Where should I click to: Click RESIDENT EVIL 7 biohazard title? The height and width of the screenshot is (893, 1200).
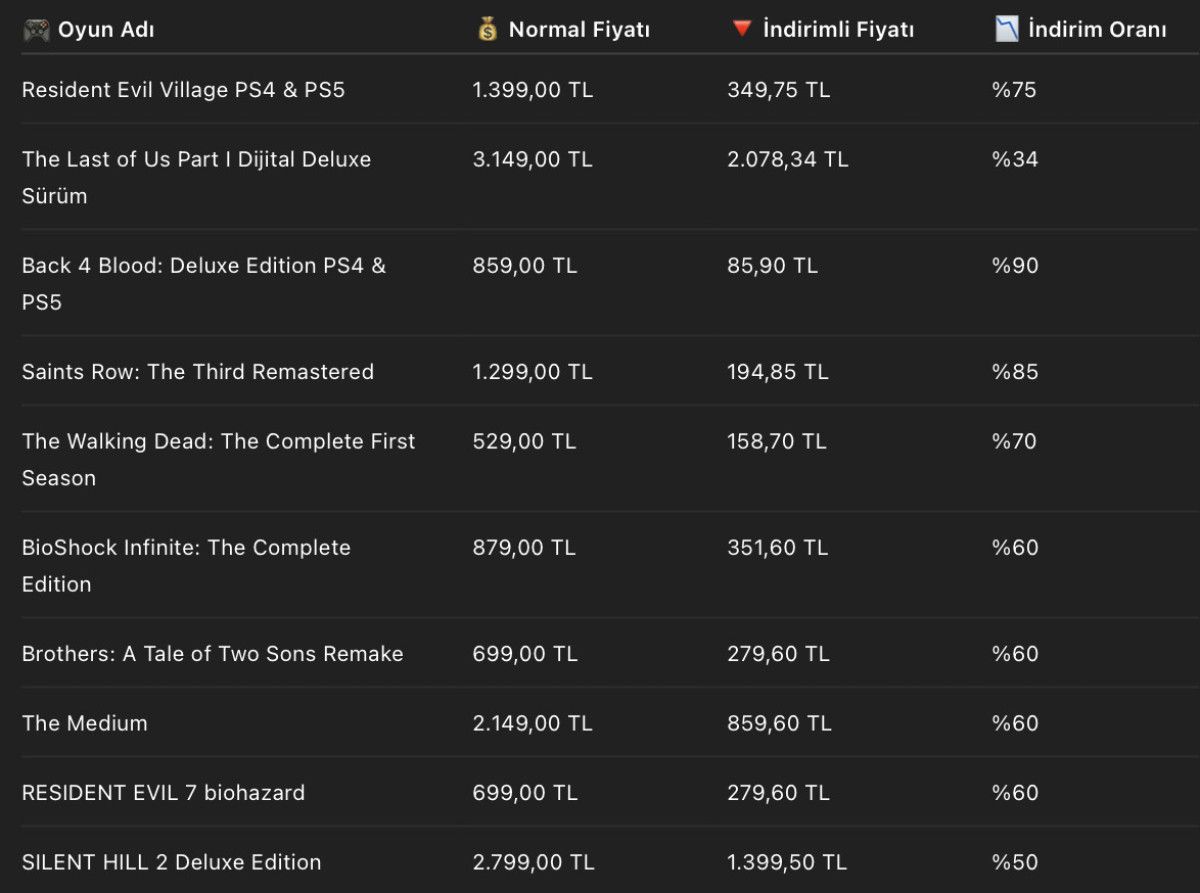163,793
